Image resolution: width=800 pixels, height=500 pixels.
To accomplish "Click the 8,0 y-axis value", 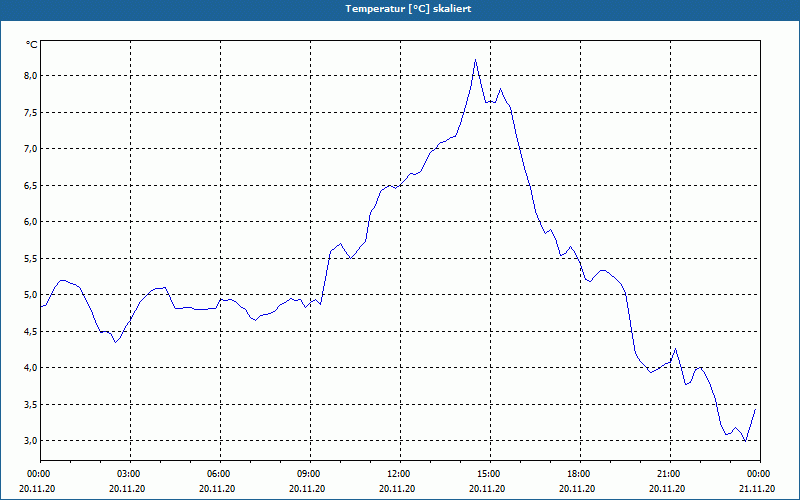I will click(32, 76).
